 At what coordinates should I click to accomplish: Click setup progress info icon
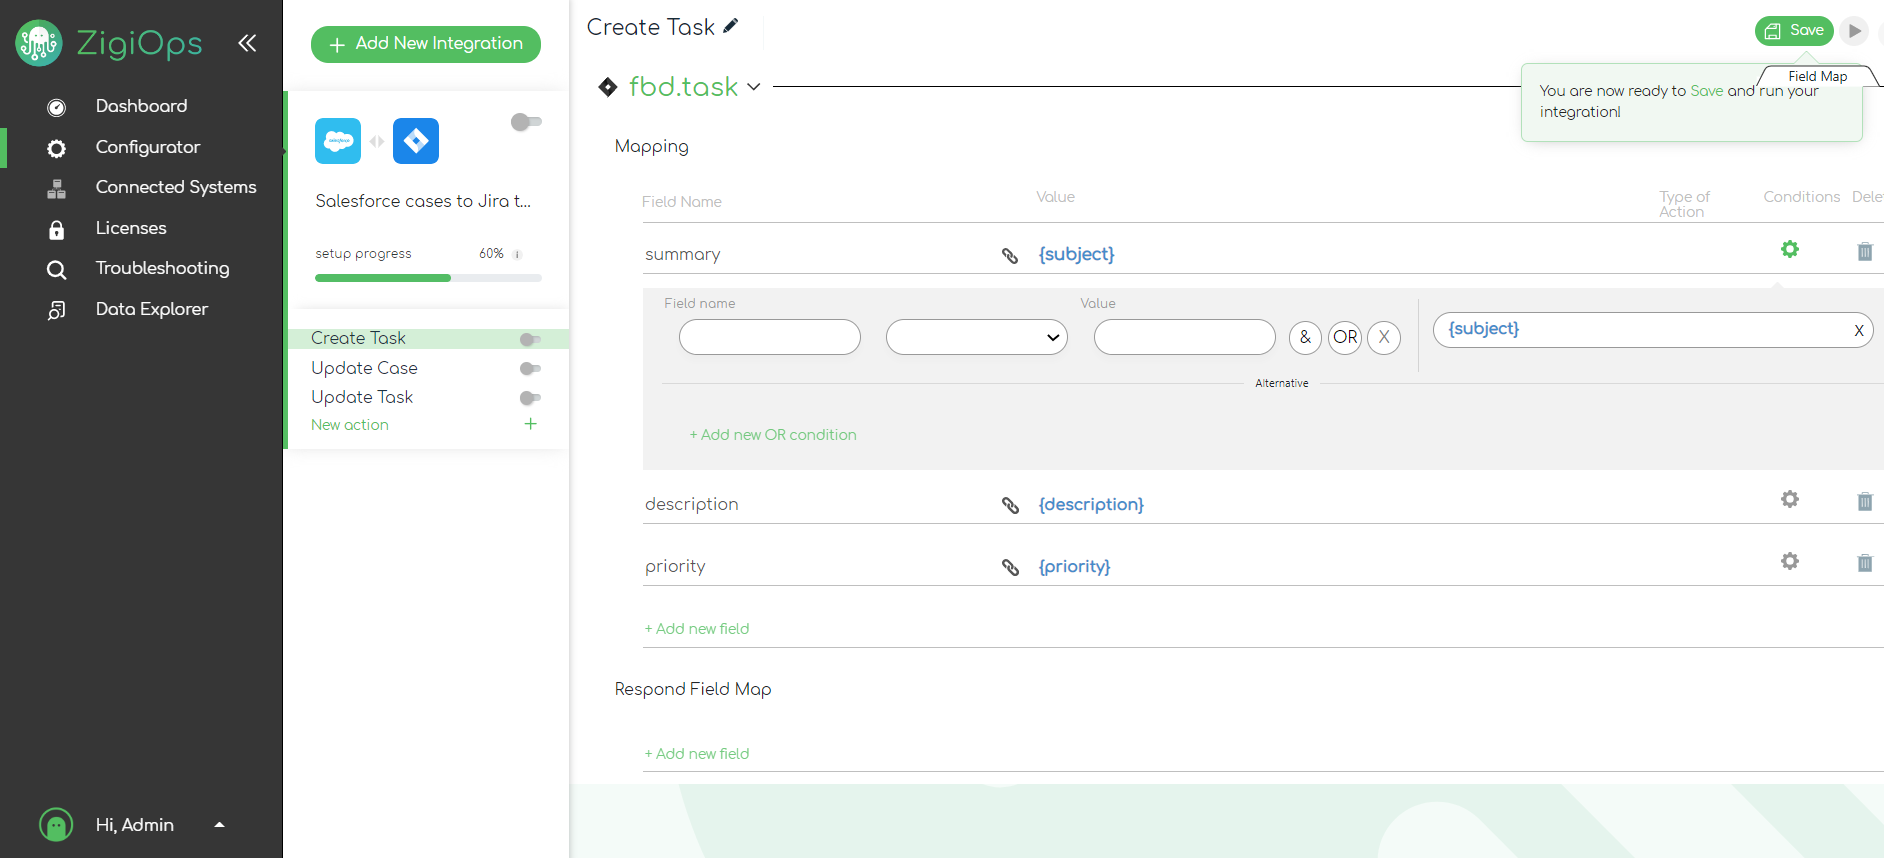point(517,254)
